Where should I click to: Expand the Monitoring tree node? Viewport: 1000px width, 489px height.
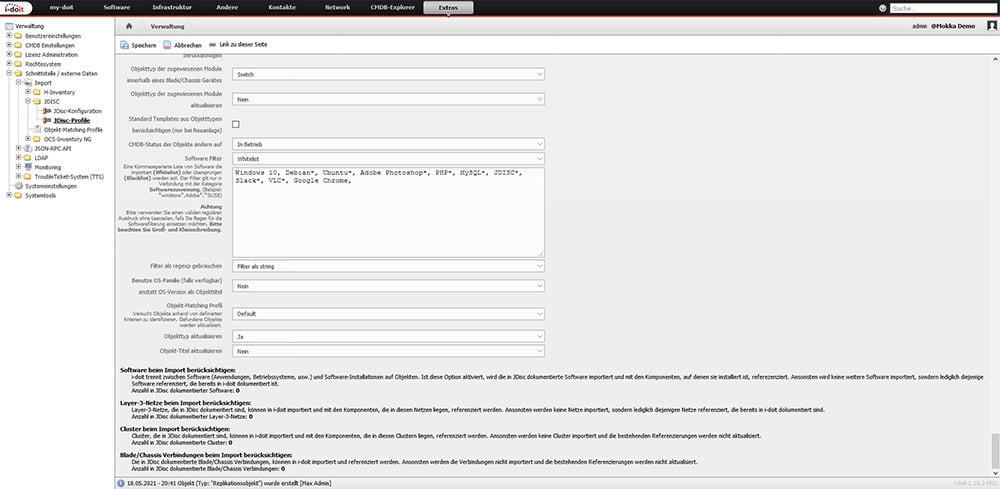[x=18, y=167]
